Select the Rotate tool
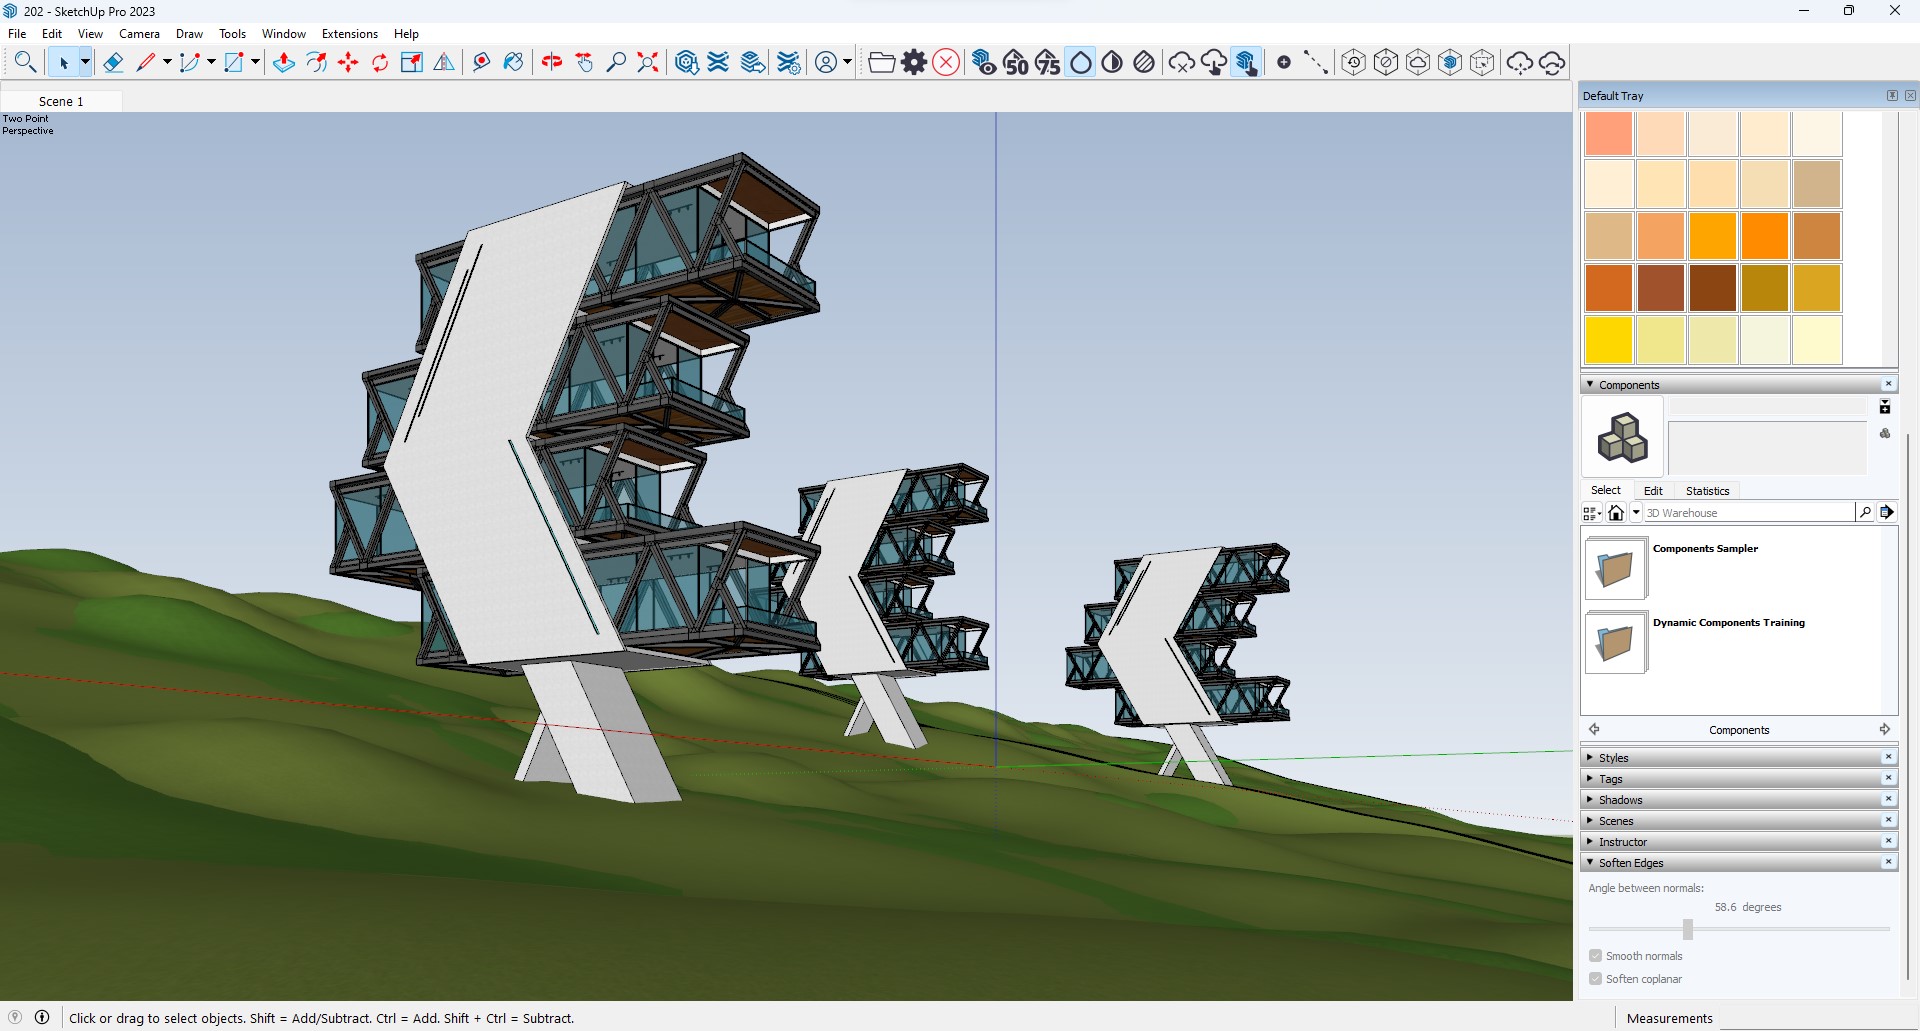This screenshot has height=1031, width=1920. [380, 62]
